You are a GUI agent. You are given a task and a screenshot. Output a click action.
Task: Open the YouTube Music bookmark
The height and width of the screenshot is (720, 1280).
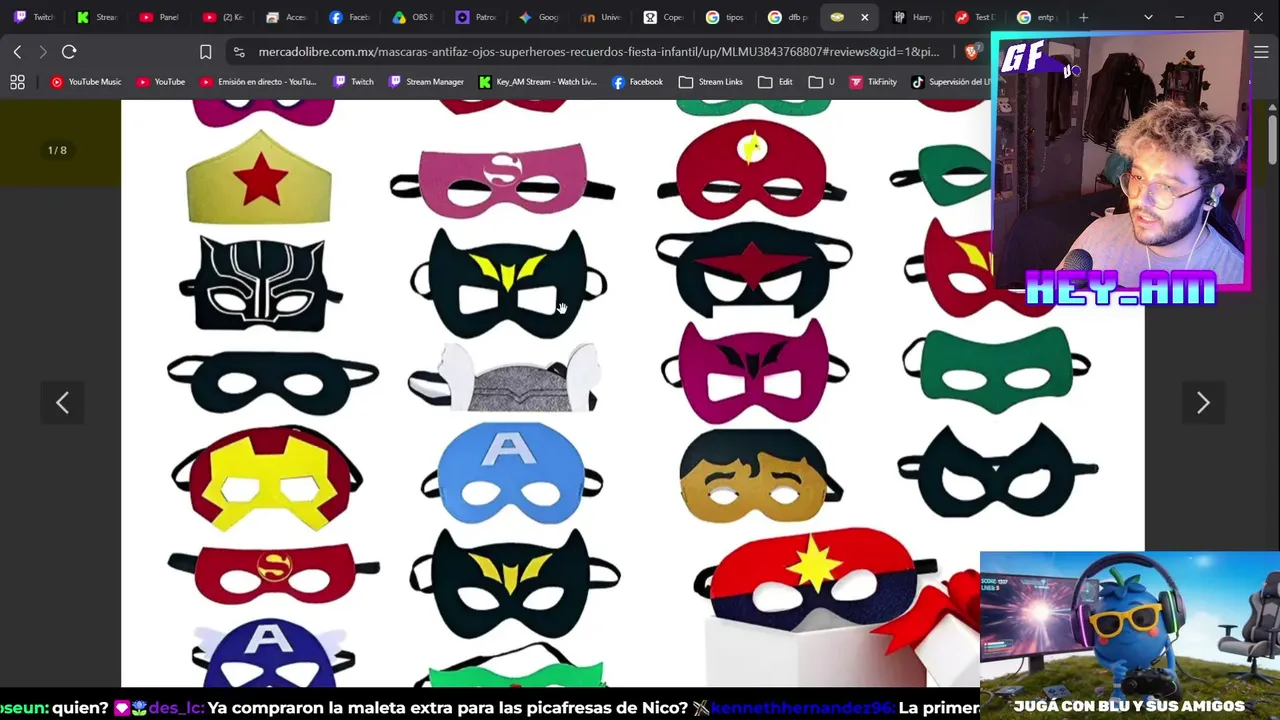click(x=86, y=82)
